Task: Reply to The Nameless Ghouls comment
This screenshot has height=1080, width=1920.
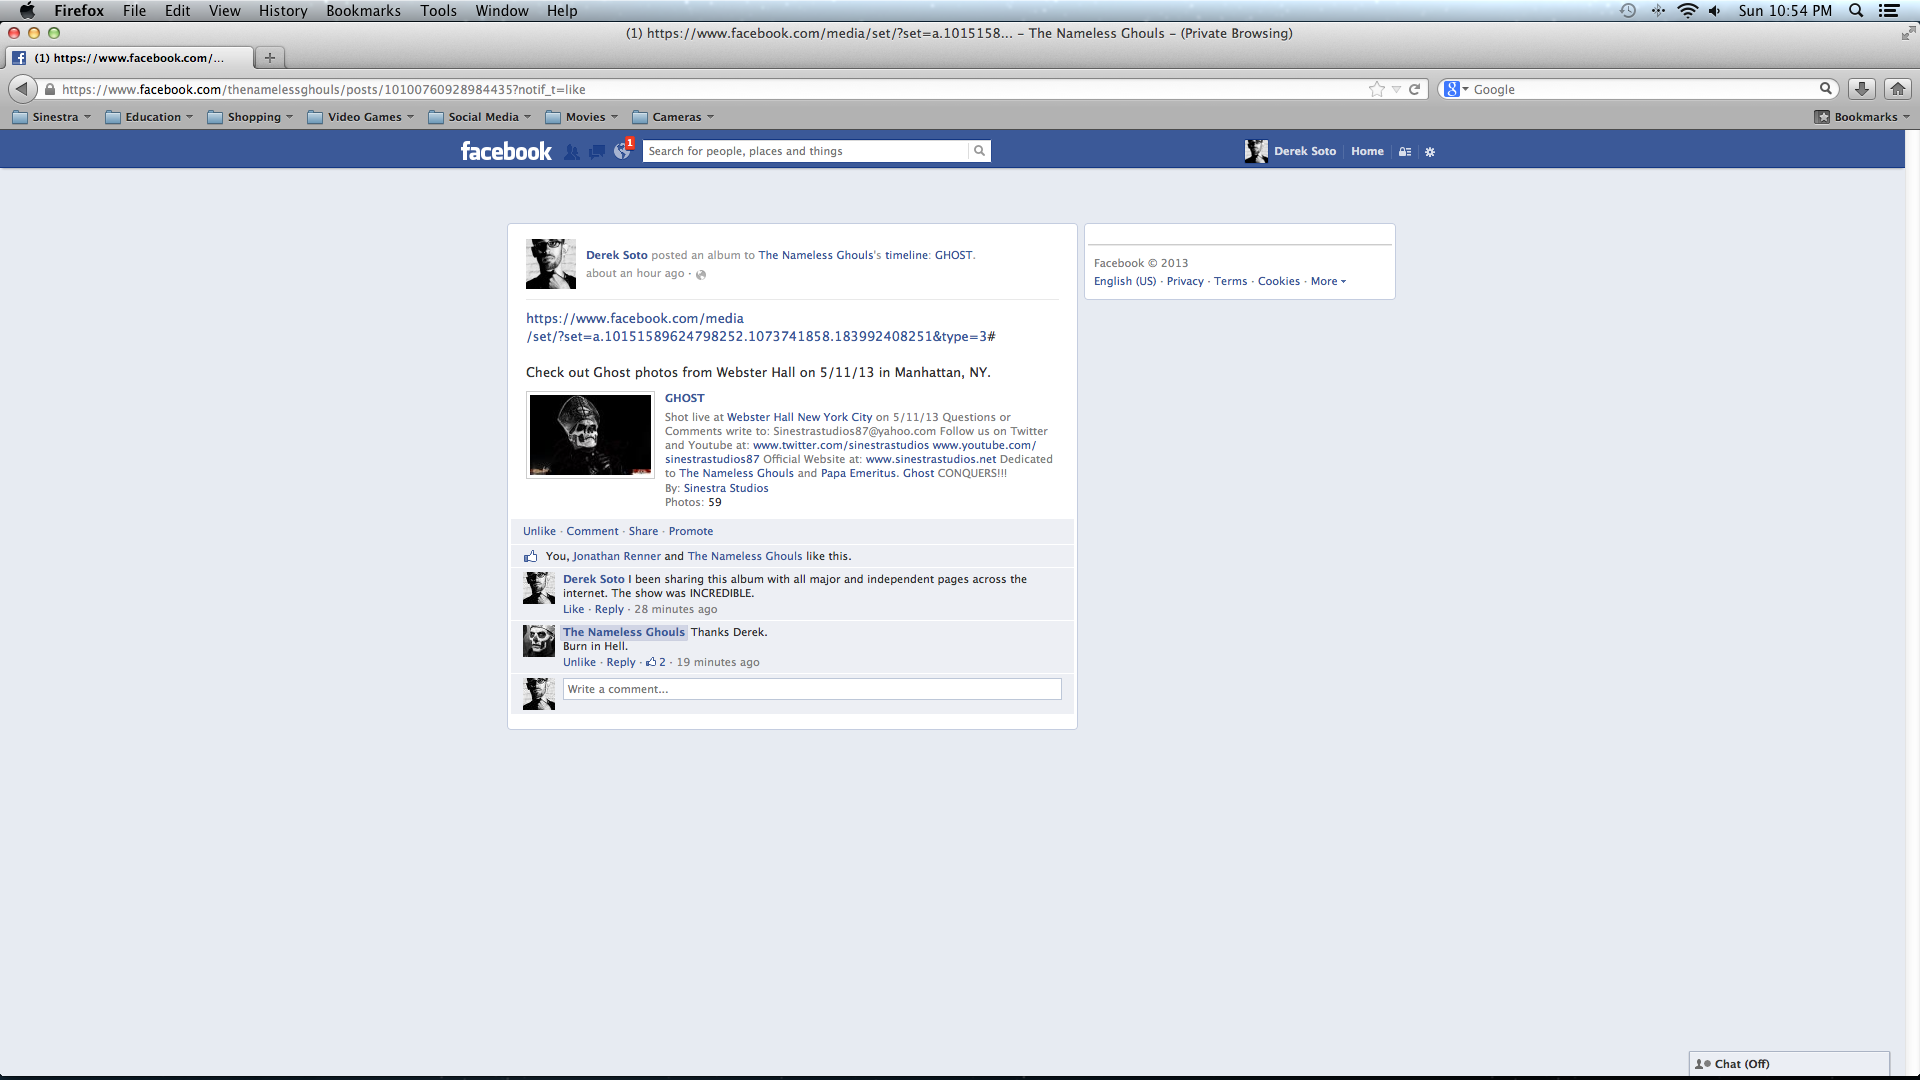Action: 620,662
